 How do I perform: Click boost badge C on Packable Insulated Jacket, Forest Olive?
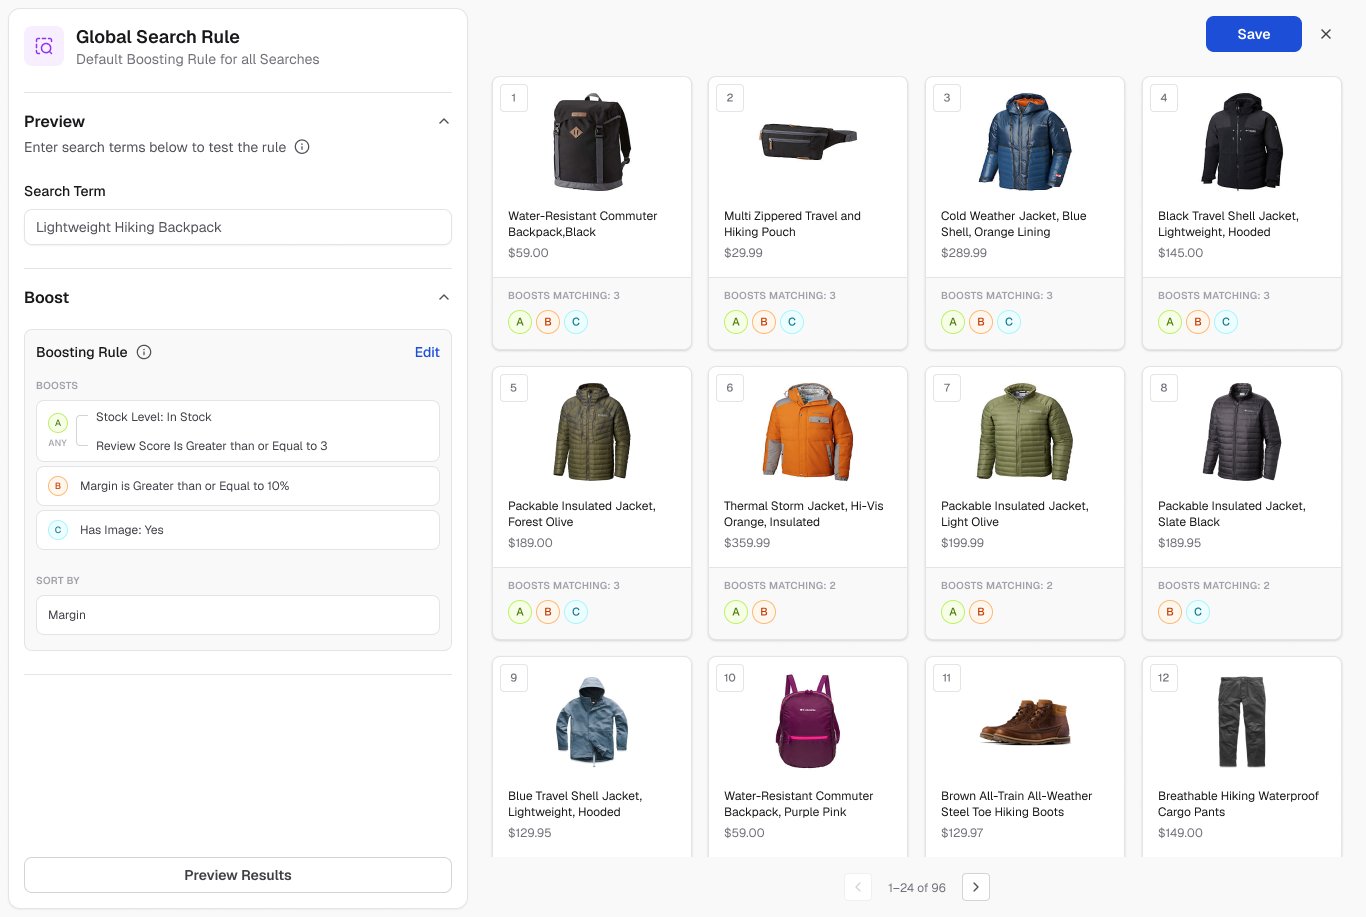(576, 612)
